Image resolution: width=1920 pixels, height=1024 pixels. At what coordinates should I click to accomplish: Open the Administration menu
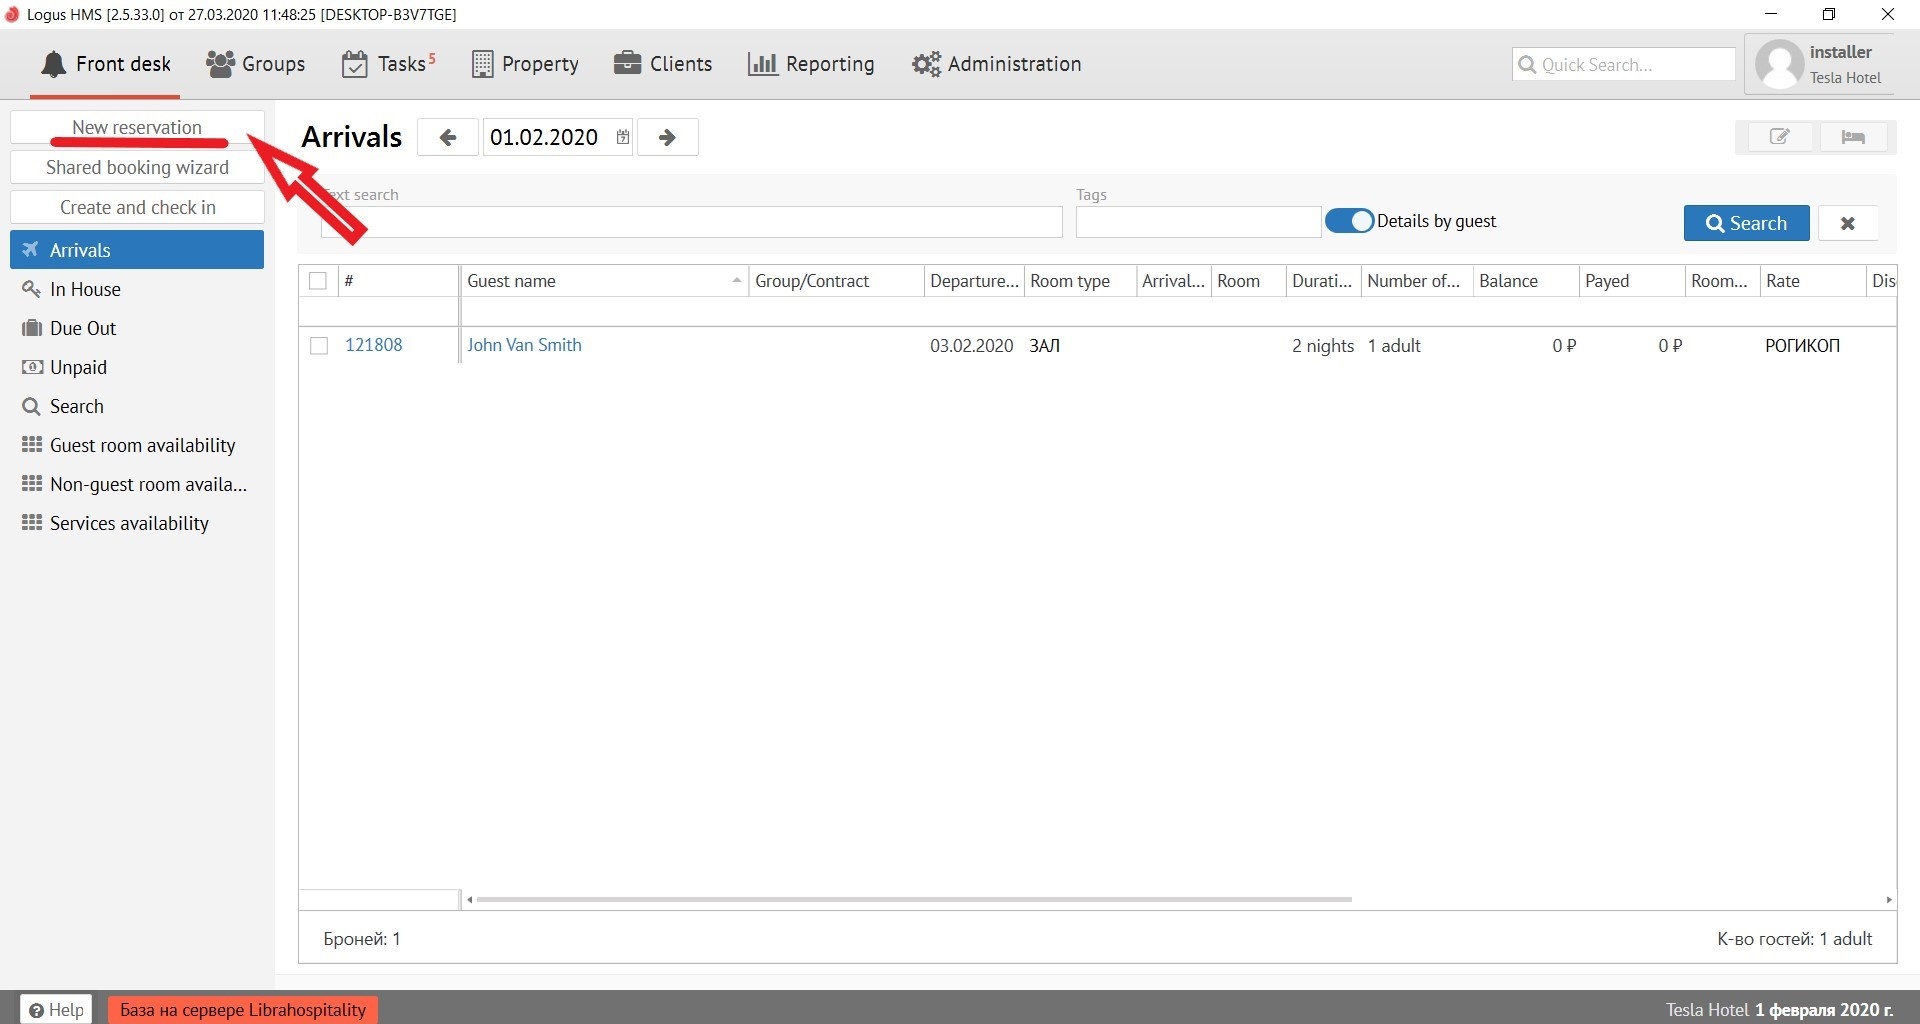(996, 64)
